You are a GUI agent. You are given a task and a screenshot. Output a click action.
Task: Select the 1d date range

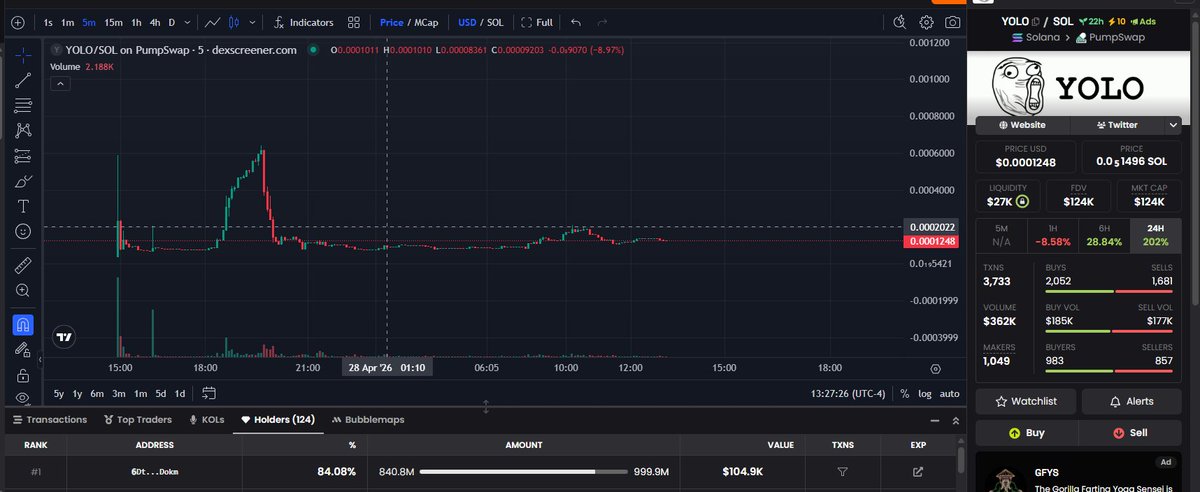[180, 393]
